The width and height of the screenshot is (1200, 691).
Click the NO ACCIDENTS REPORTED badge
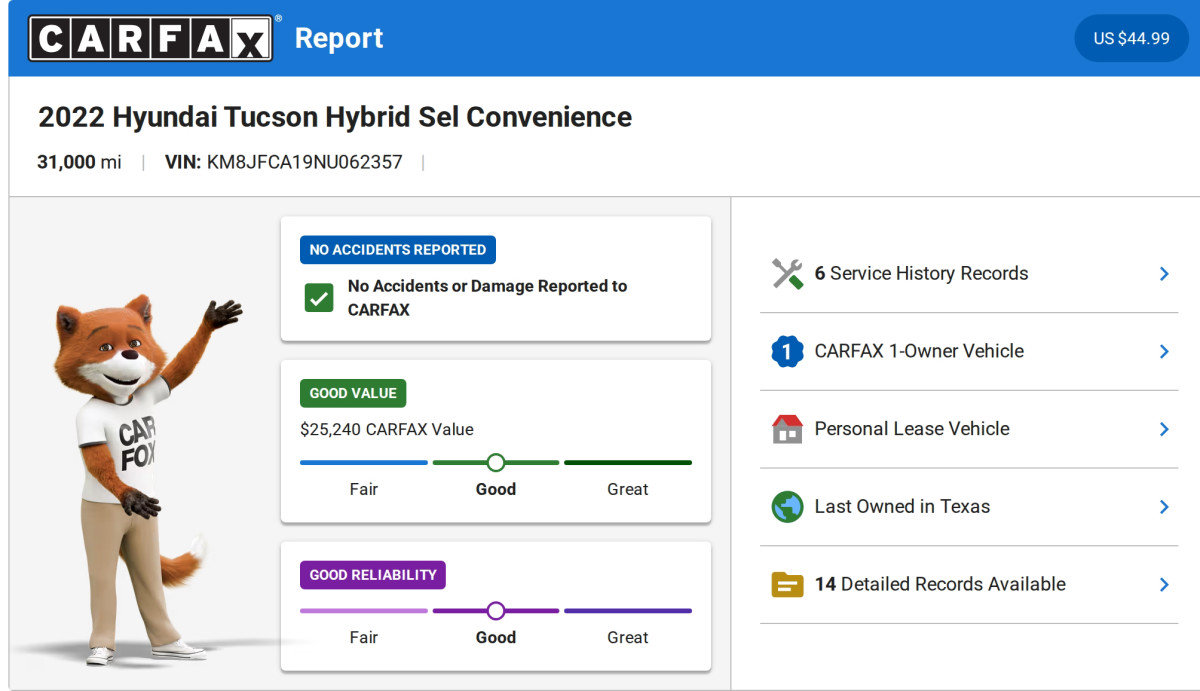pyautogui.click(x=398, y=250)
